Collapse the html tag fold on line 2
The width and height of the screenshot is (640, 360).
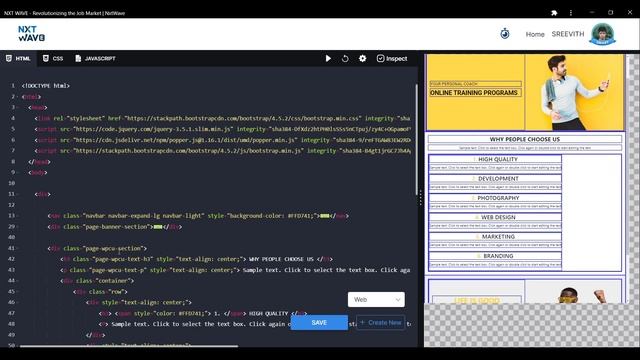point(18,97)
